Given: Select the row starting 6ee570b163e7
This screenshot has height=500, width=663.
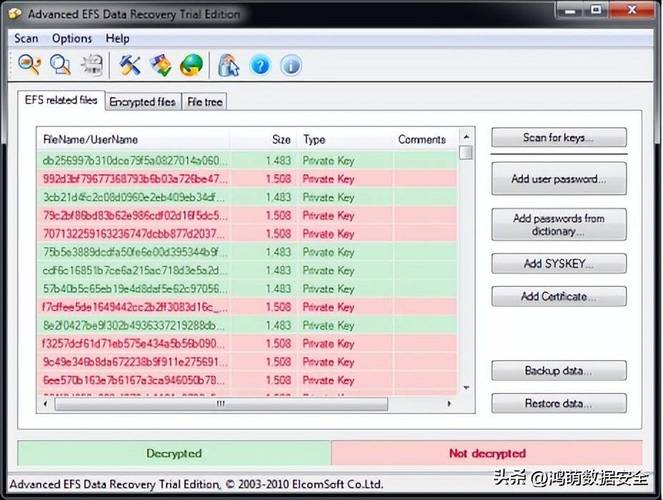Looking at the screenshot, I should pyautogui.click(x=247, y=380).
